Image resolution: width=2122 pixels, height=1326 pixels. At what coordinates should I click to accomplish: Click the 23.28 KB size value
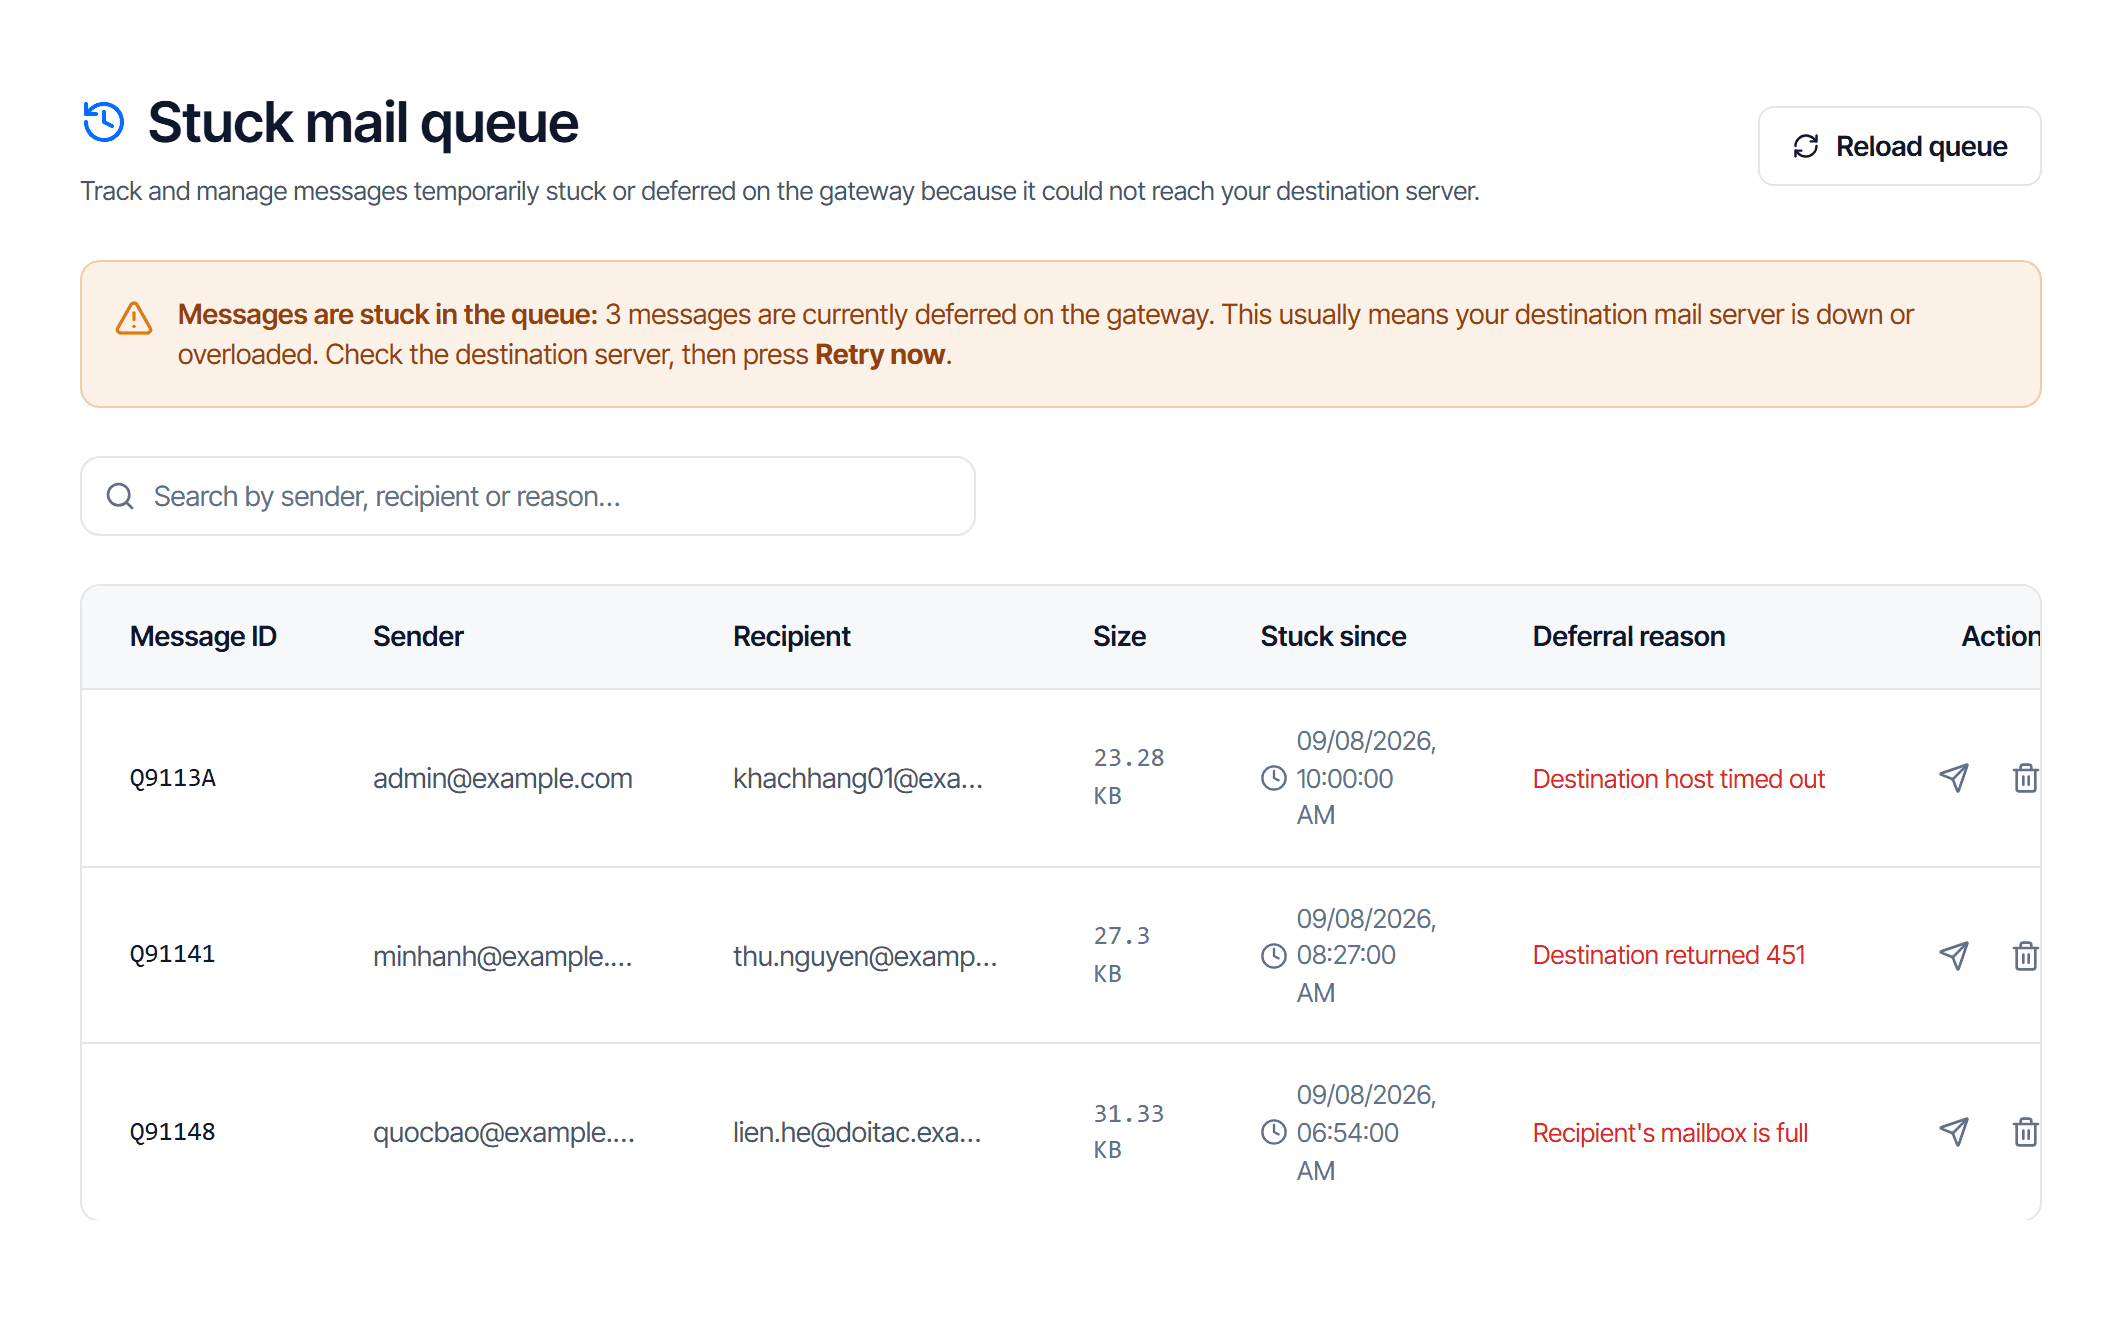tap(1129, 777)
